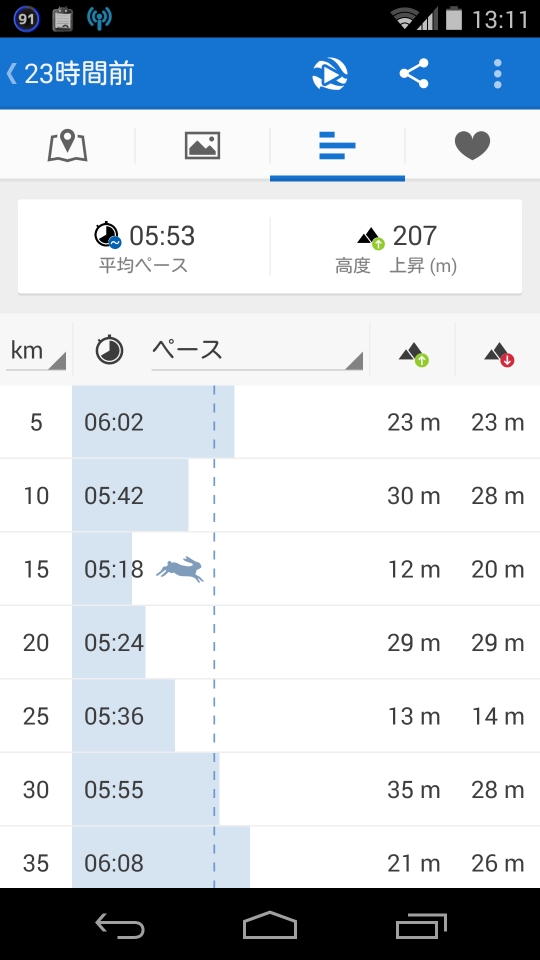The image size is (540, 960).
Task: Open the heart rate tab
Action: [472, 146]
